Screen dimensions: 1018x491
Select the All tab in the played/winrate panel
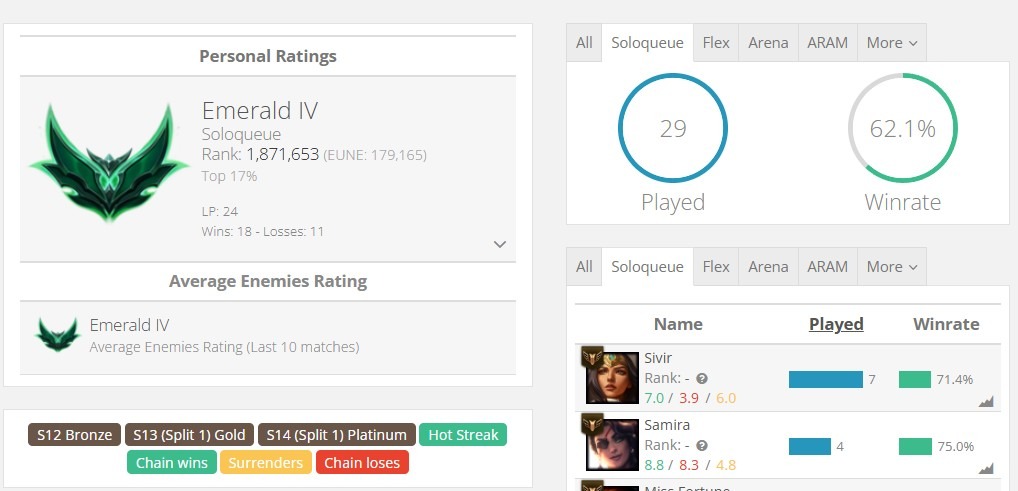pyautogui.click(x=584, y=43)
